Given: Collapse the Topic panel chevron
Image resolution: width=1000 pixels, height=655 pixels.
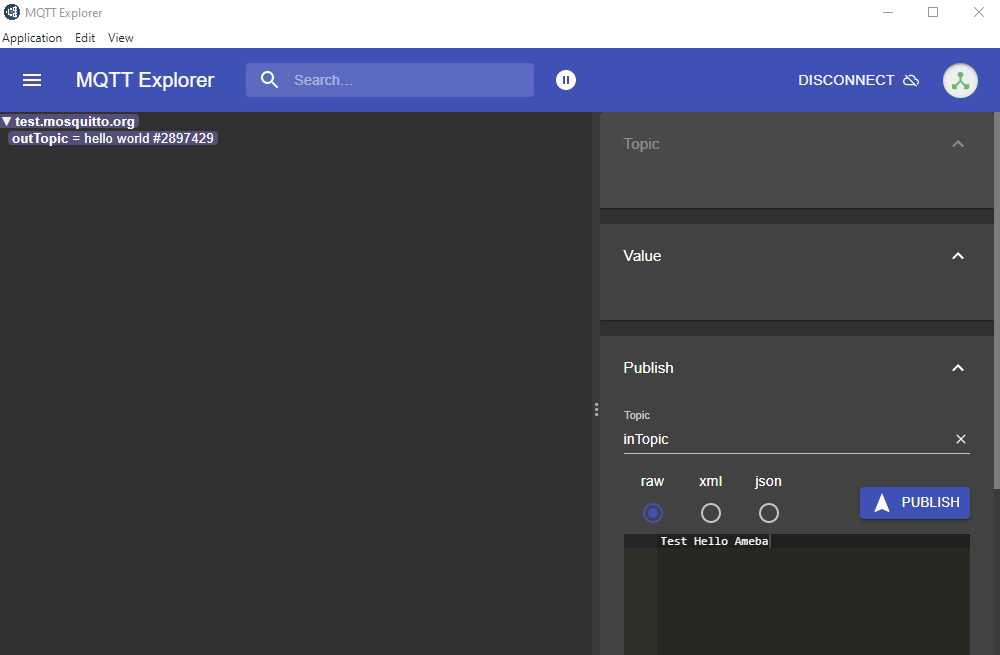Looking at the screenshot, I should tap(958, 144).
